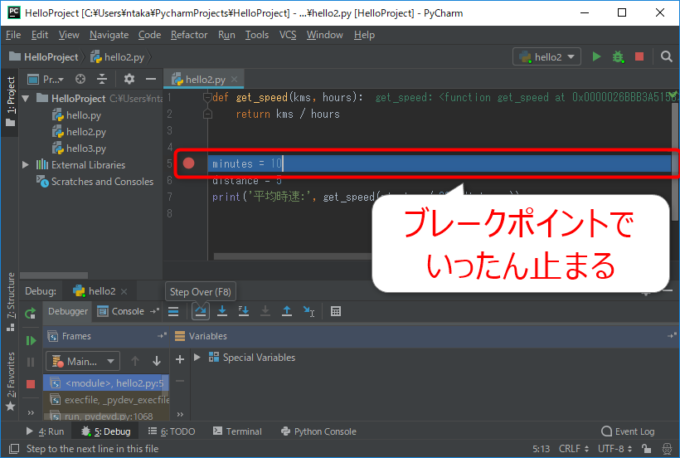The height and width of the screenshot is (458, 680).
Task: Stop the process via top toolbar stop
Action: [639, 56]
